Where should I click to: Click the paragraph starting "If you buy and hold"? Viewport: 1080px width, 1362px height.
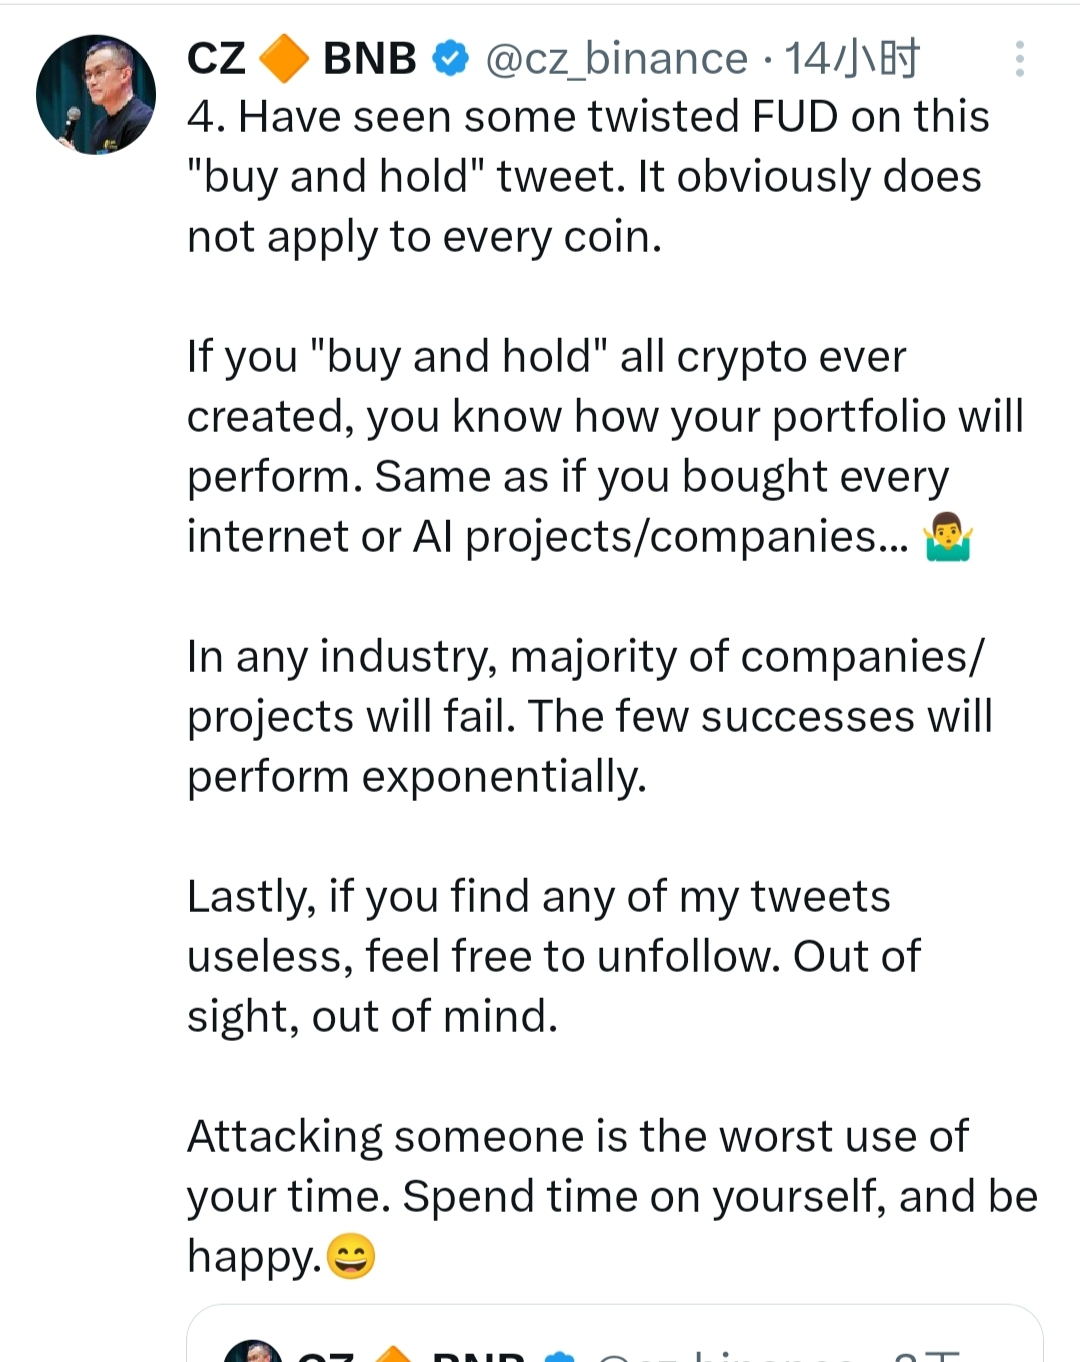pyautogui.click(x=605, y=447)
